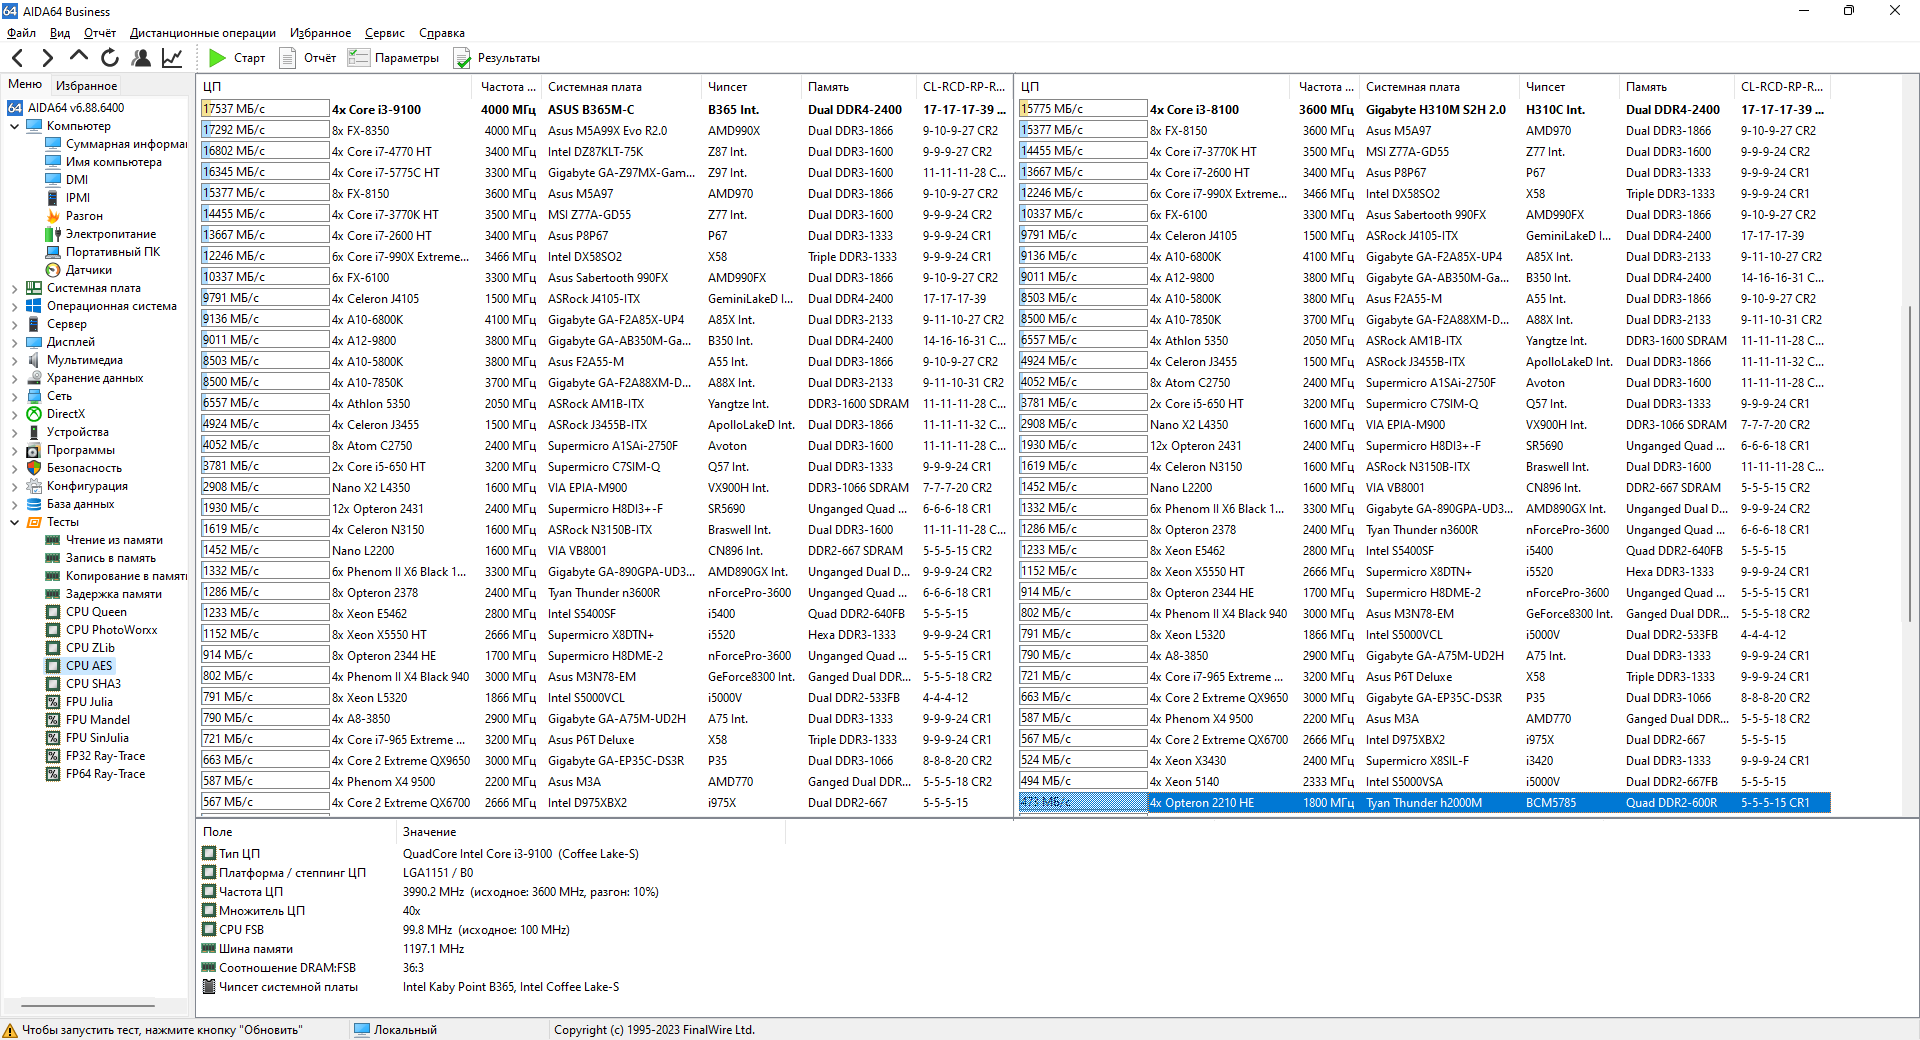1920x1040 pixels.
Task: Click the camera icon beside Программы
Action: pos(34,450)
